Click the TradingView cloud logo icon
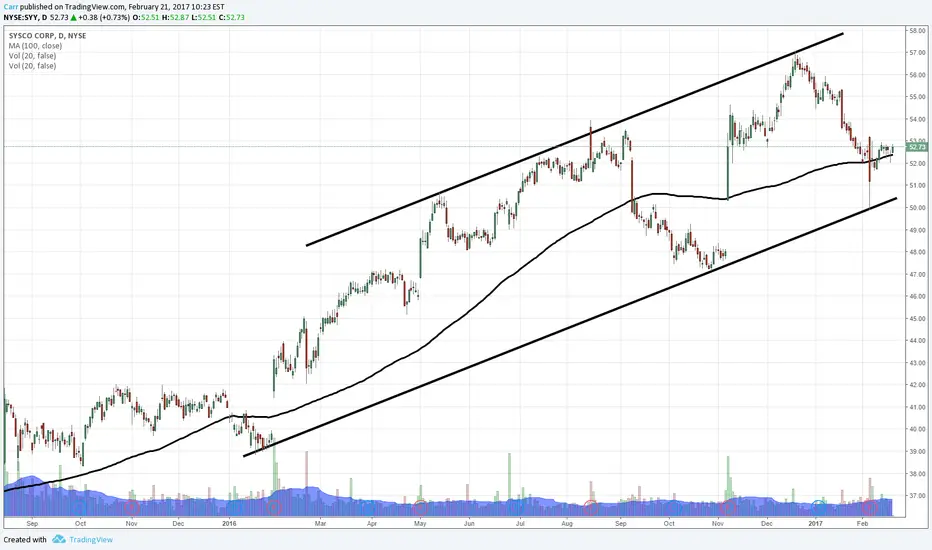 [58, 539]
